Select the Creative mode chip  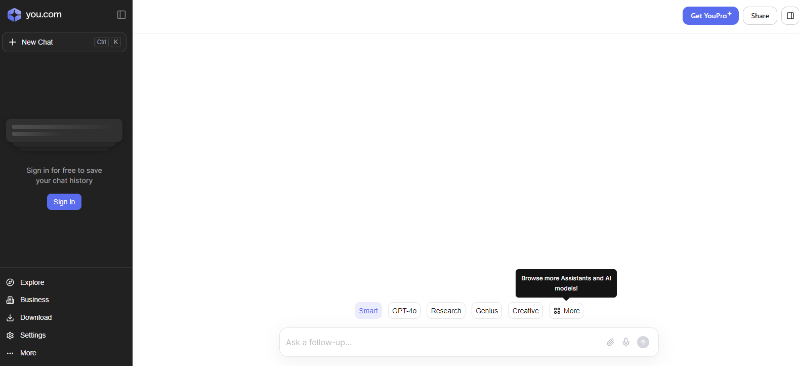pos(526,310)
